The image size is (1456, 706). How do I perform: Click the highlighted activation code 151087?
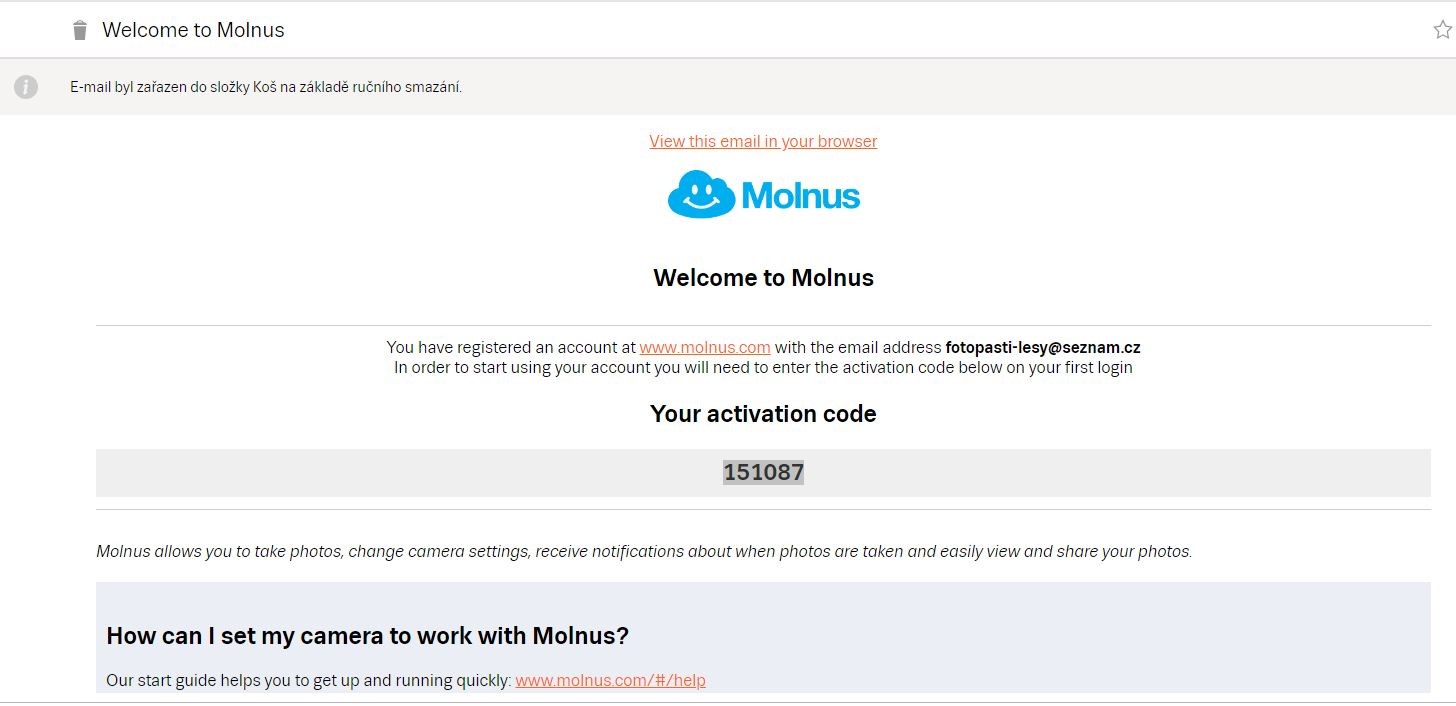[x=764, y=472]
